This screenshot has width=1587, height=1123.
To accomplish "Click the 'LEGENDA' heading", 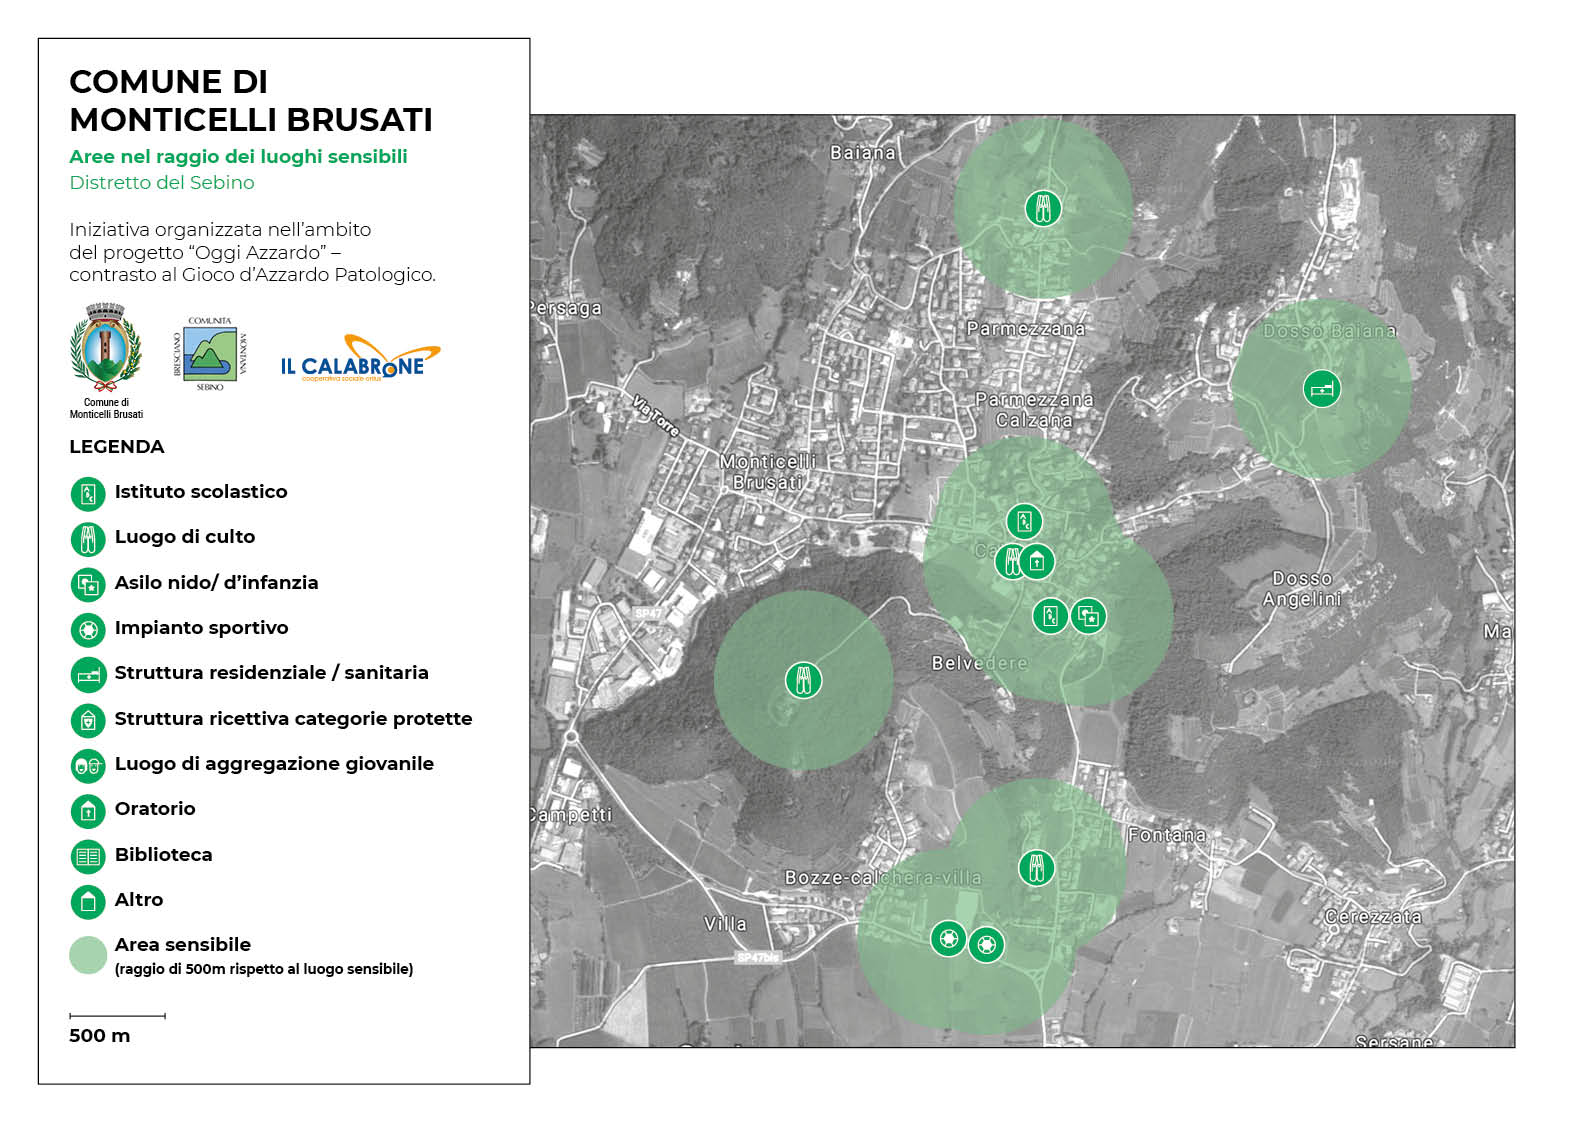I will [x=117, y=447].
